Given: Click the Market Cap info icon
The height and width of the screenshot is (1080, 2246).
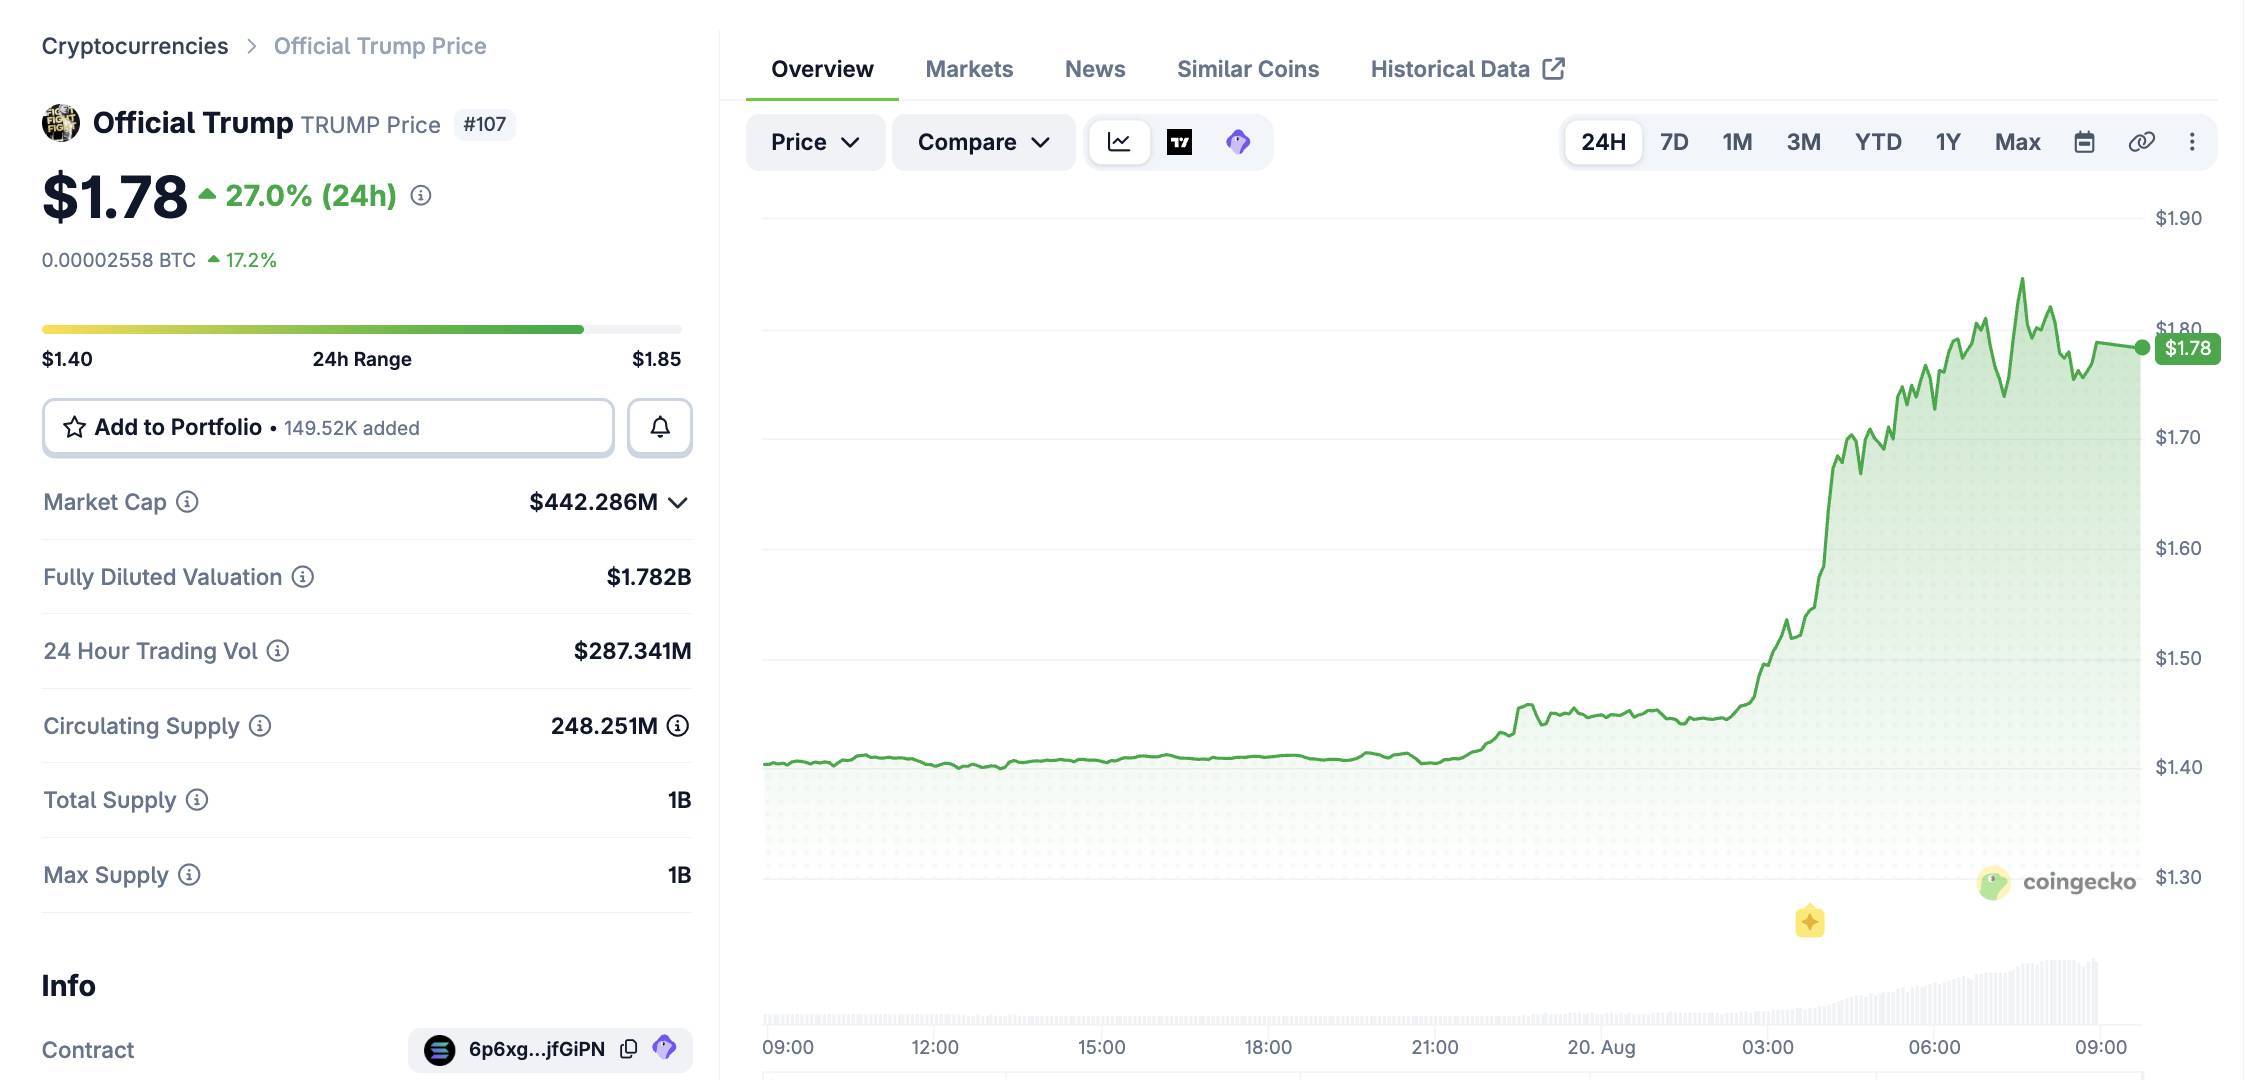Looking at the screenshot, I should point(187,502).
